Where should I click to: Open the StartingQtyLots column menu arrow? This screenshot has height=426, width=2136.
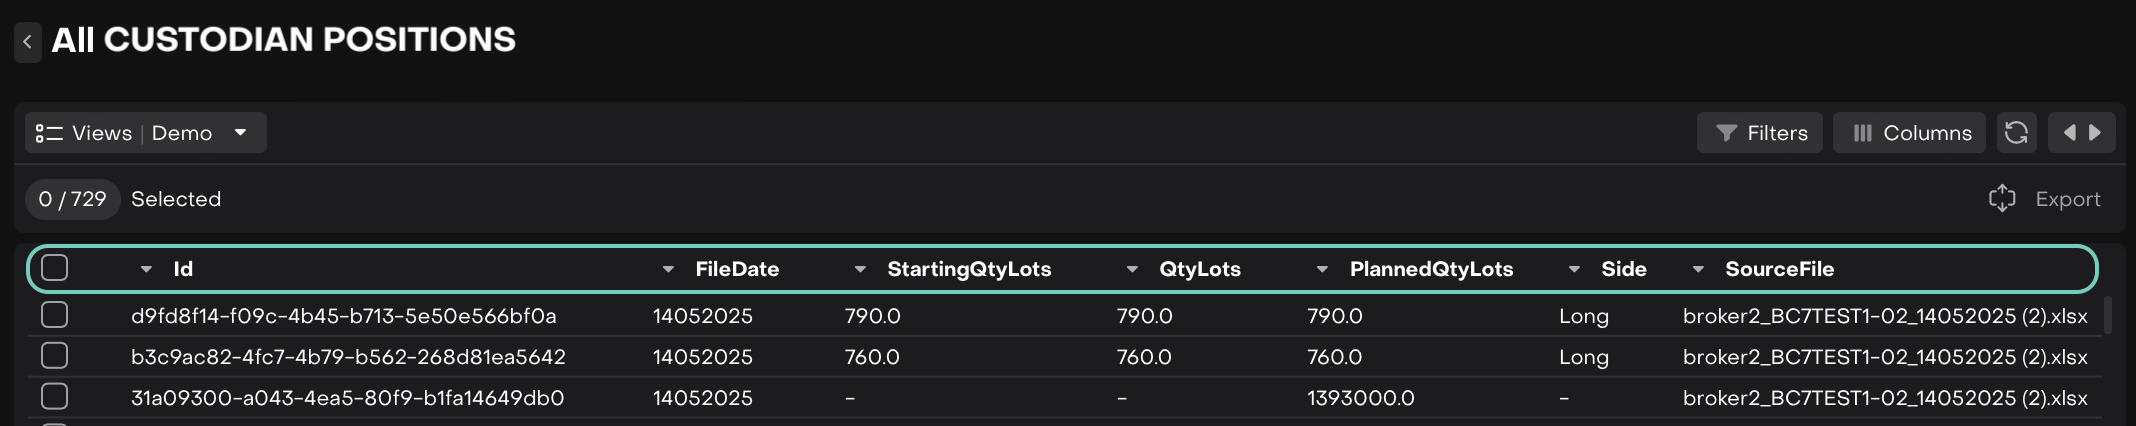(x=860, y=269)
